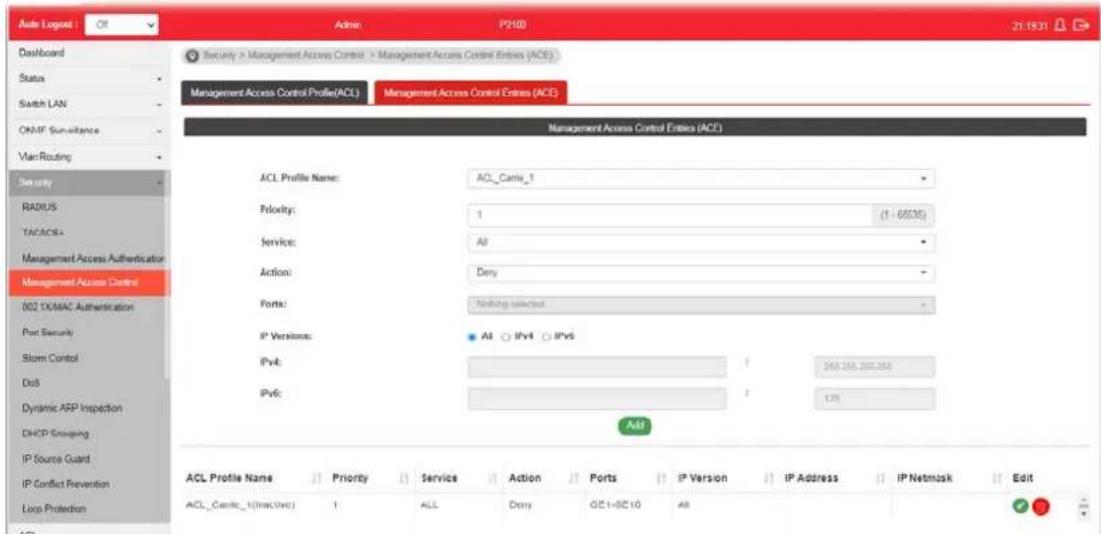Select the IPv6 radio button

point(547,337)
